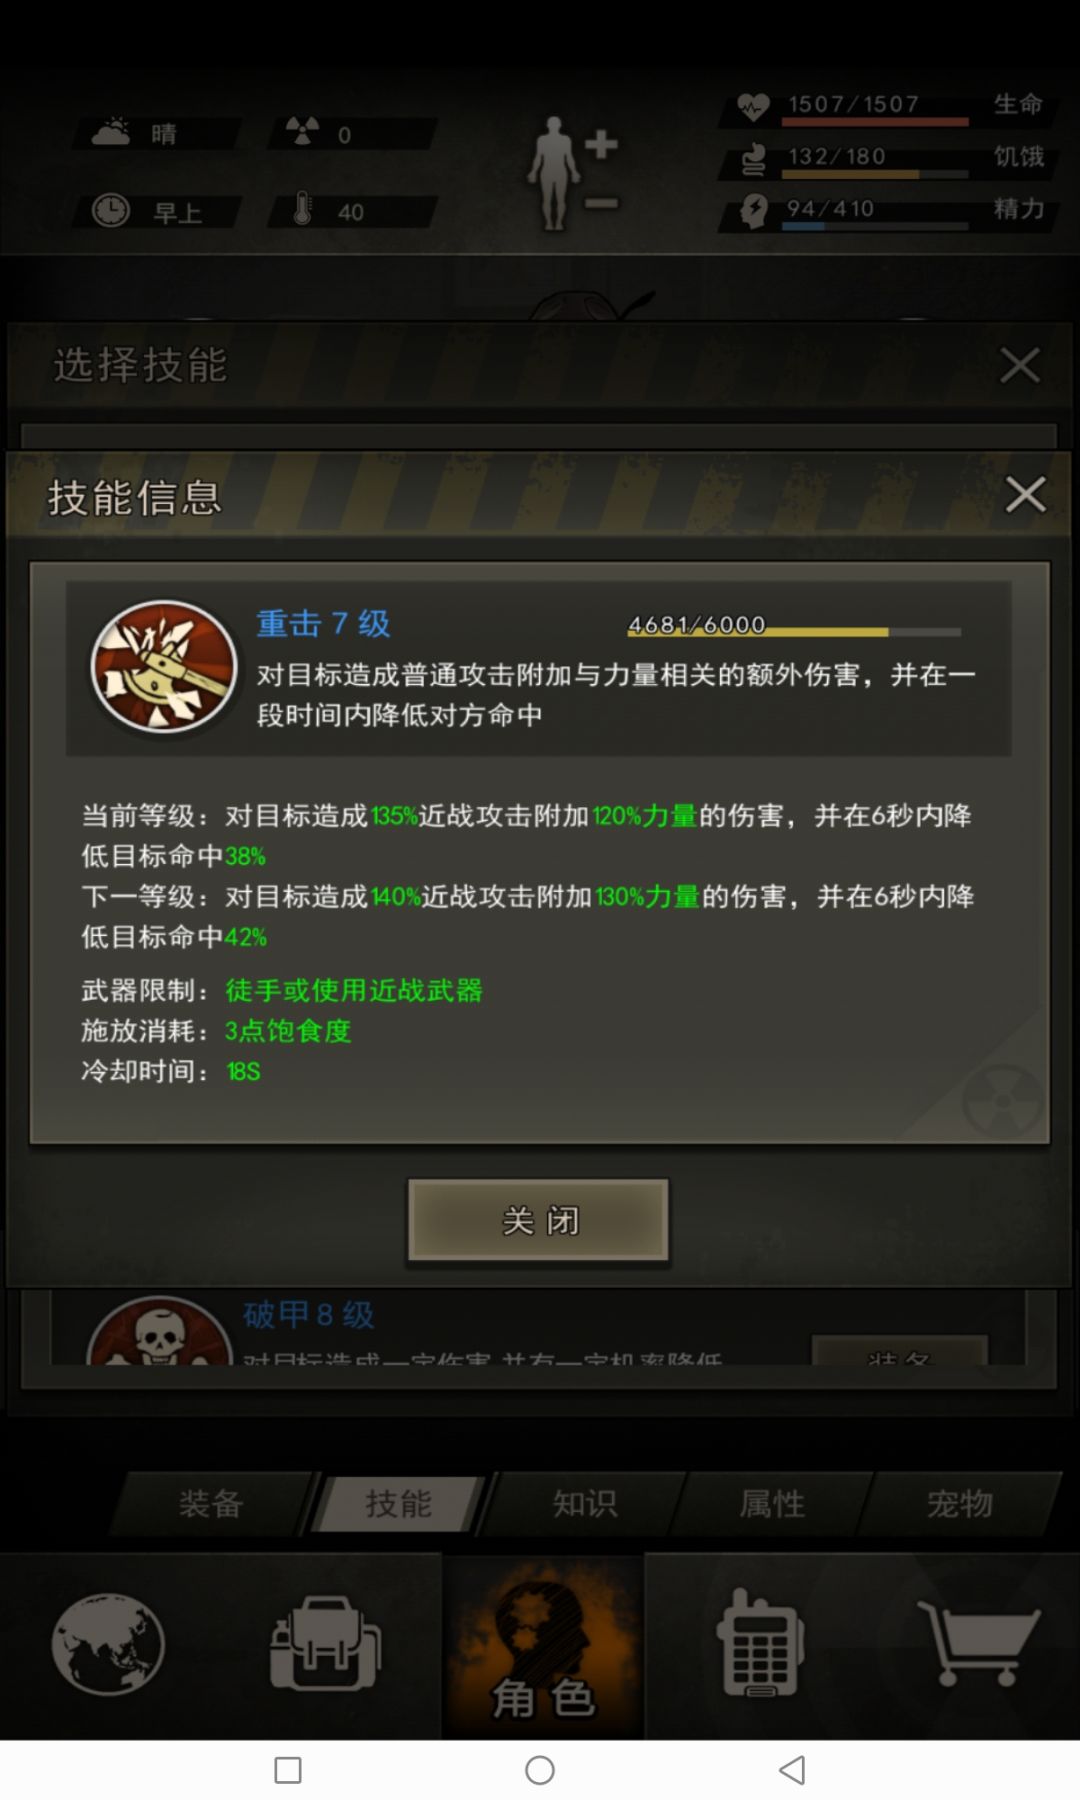Click the skill experience progress bar
This screenshot has width=1080, height=1800.
point(794,632)
